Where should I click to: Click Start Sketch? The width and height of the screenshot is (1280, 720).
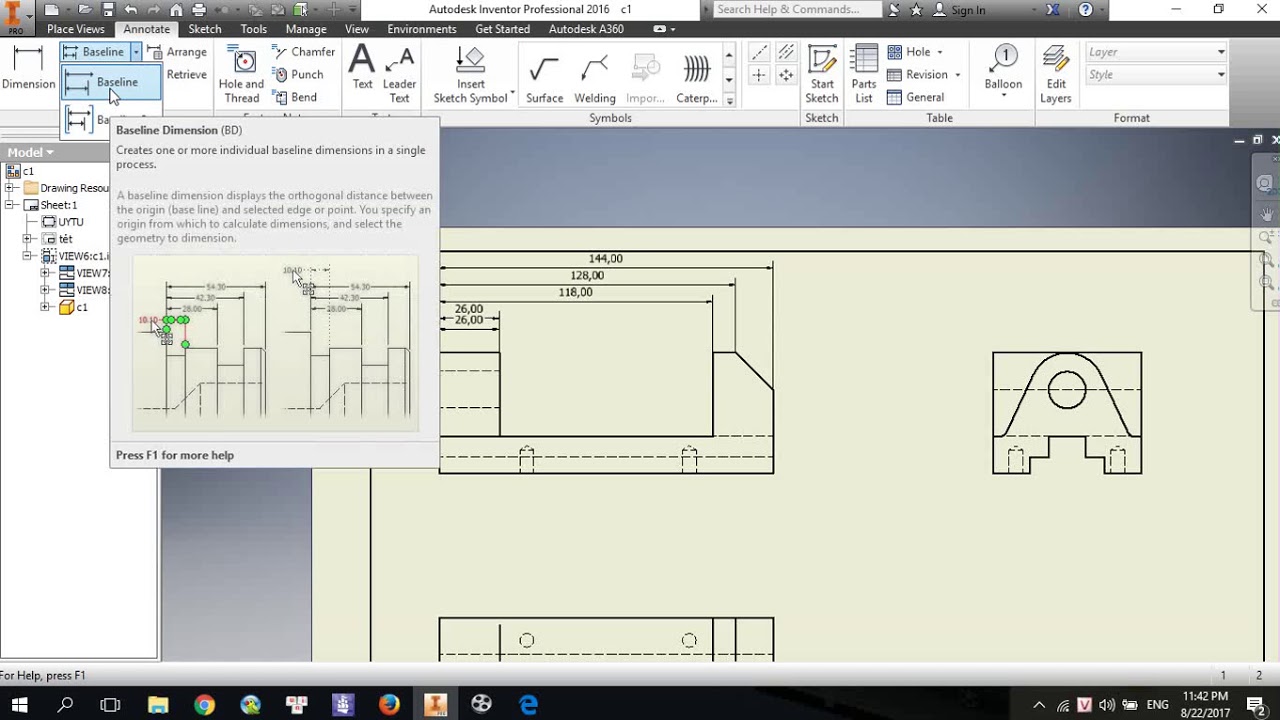822,75
